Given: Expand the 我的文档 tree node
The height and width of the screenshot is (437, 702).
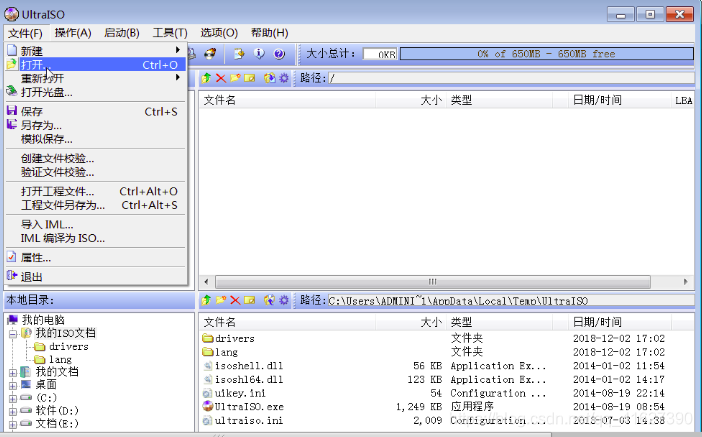Looking at the screenshot, I should point(13,373).
